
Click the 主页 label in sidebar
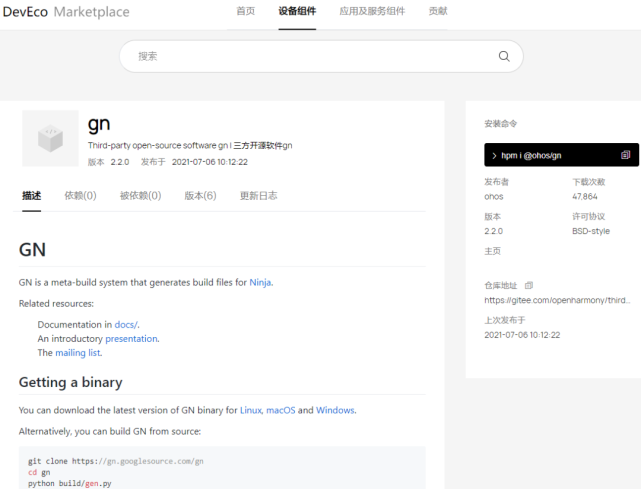492,251
